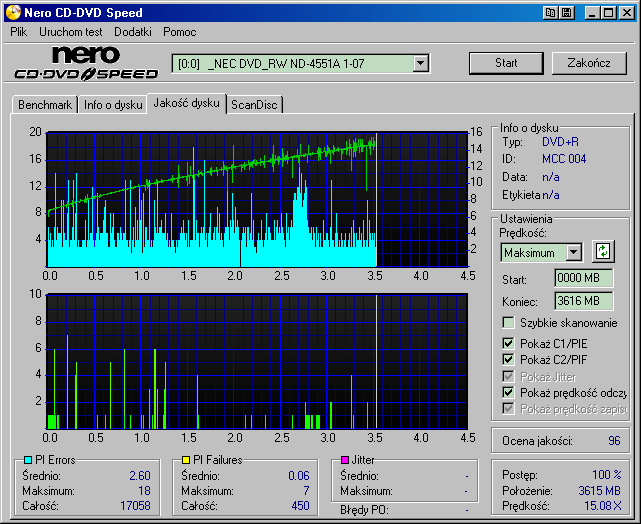Screen dimensions: 641x524
Task: Click the save screenshot floppy icon
Action: pyautogui.click(x=567, y=13)
